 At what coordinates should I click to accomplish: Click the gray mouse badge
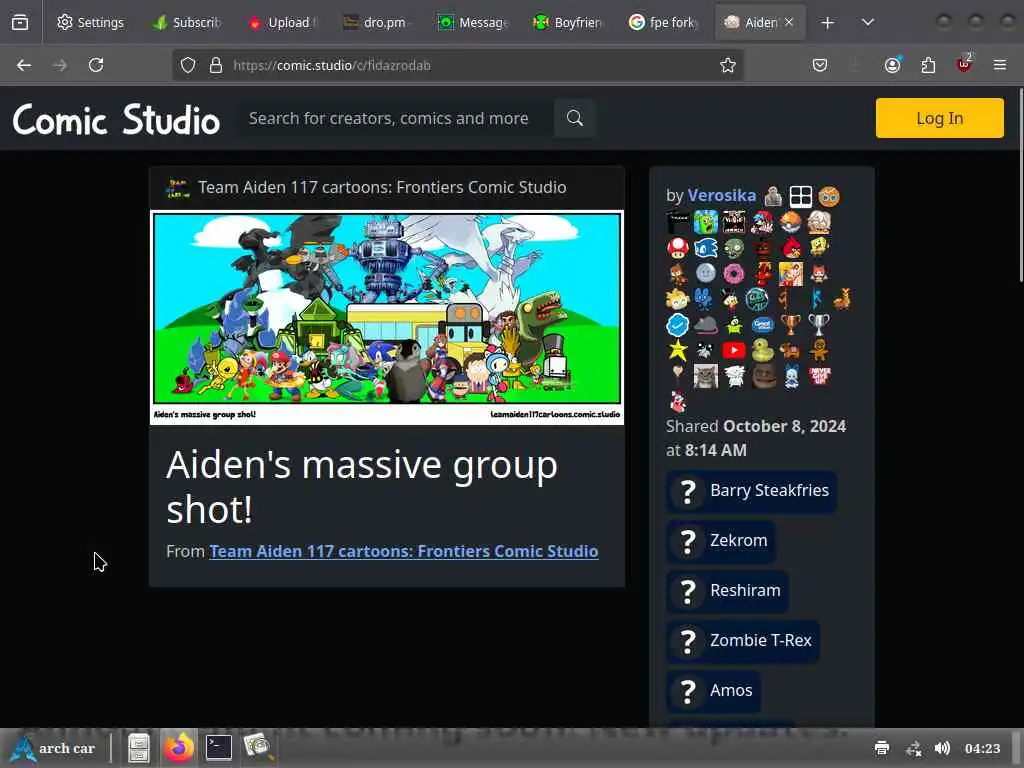(x=706, y=325)
